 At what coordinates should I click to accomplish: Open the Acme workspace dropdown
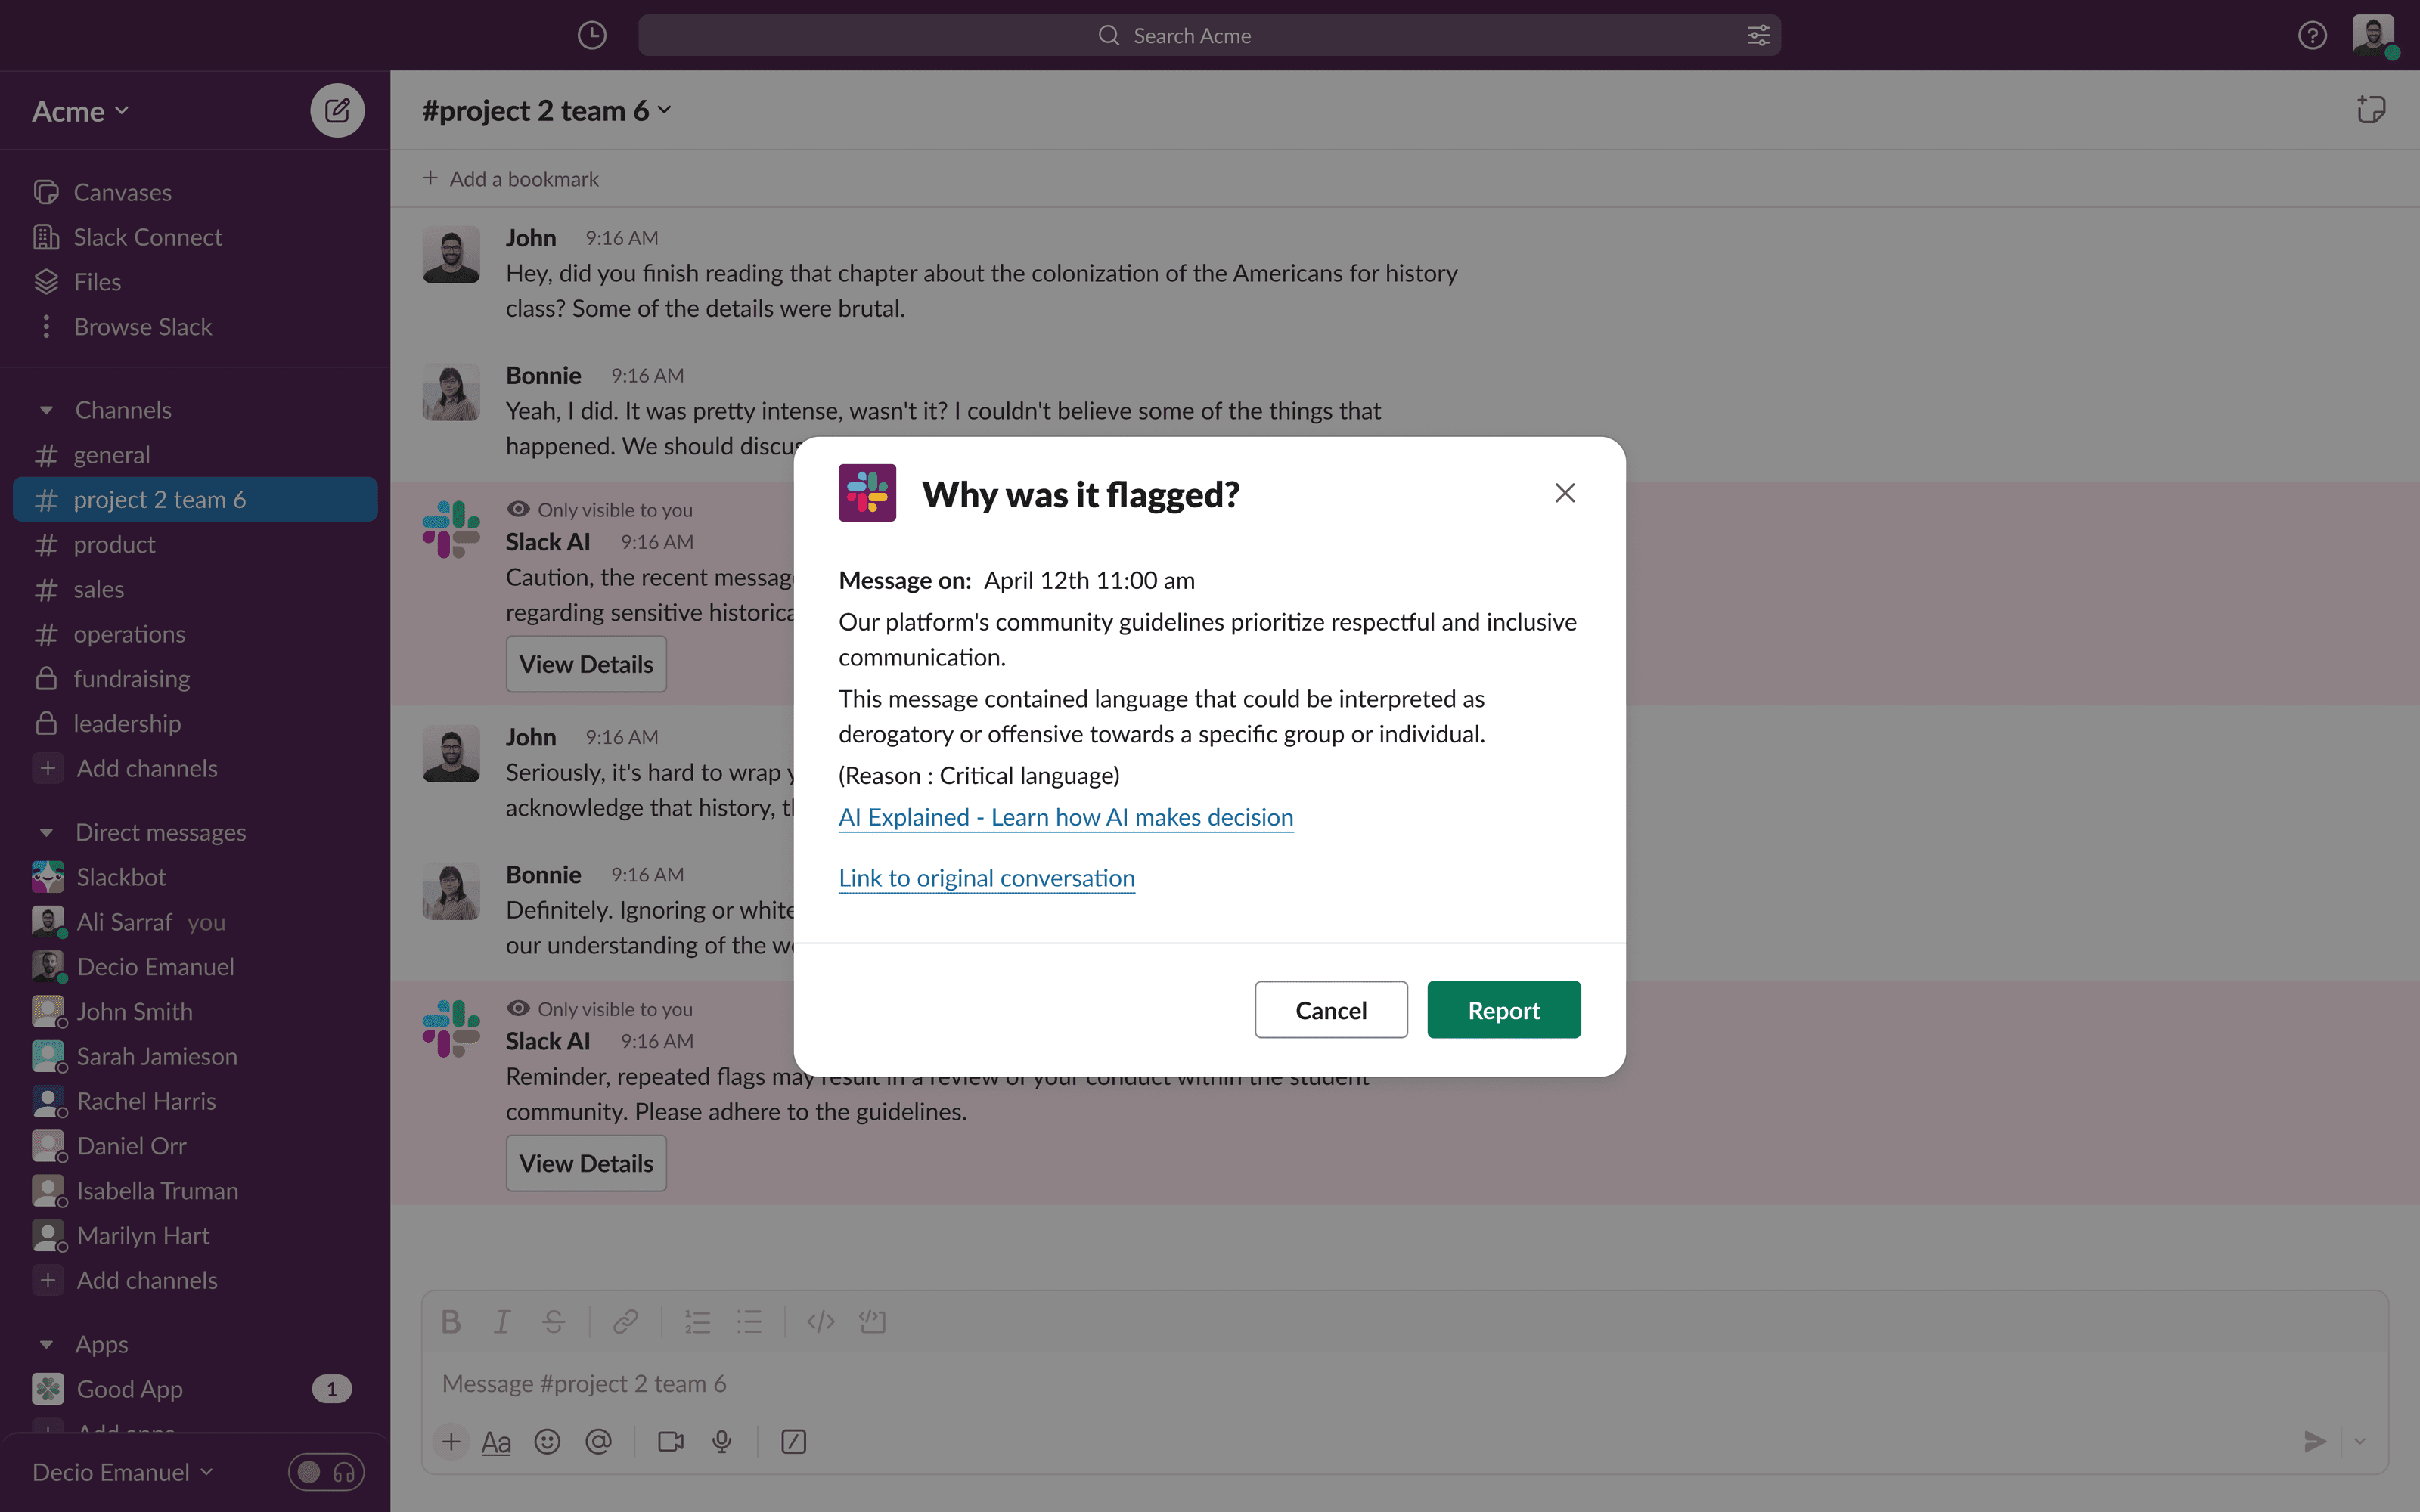(x=80, y=111)
